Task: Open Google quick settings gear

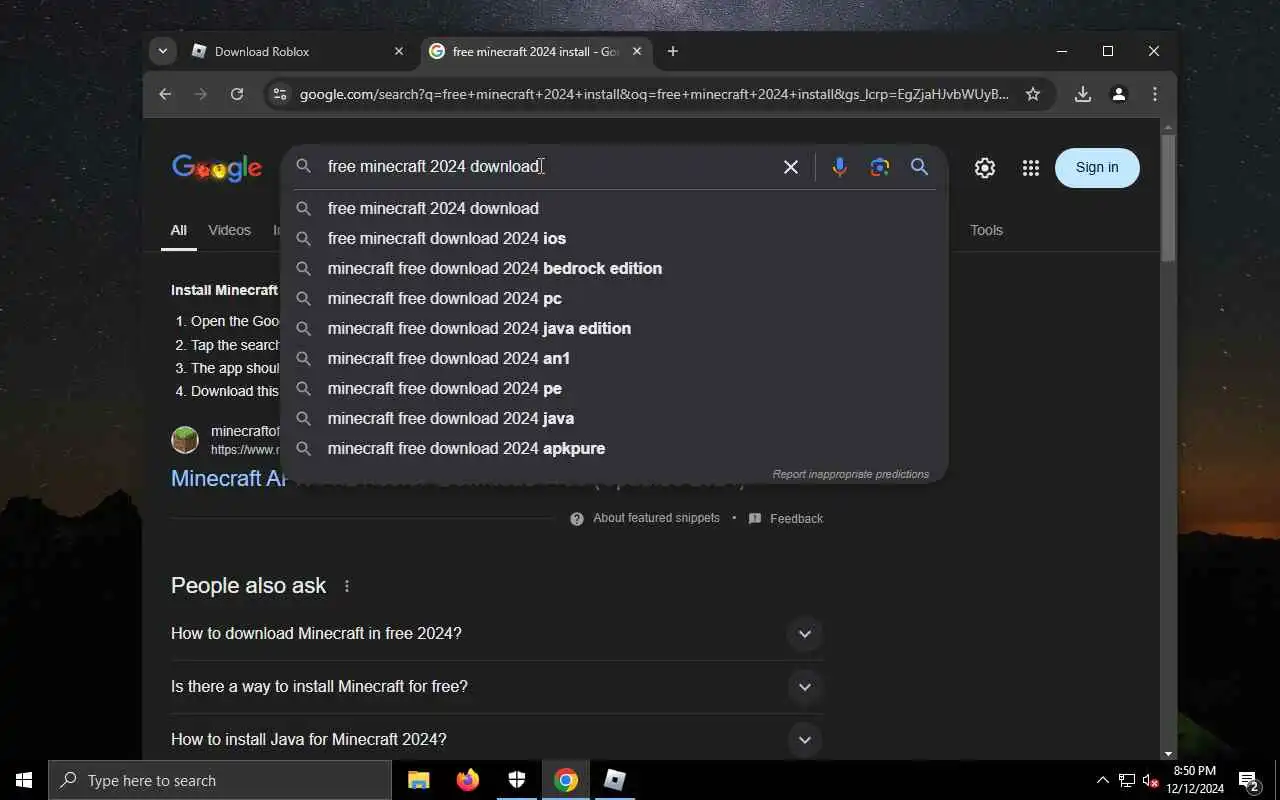Action: pyautogui.click(x=985, y=168)
